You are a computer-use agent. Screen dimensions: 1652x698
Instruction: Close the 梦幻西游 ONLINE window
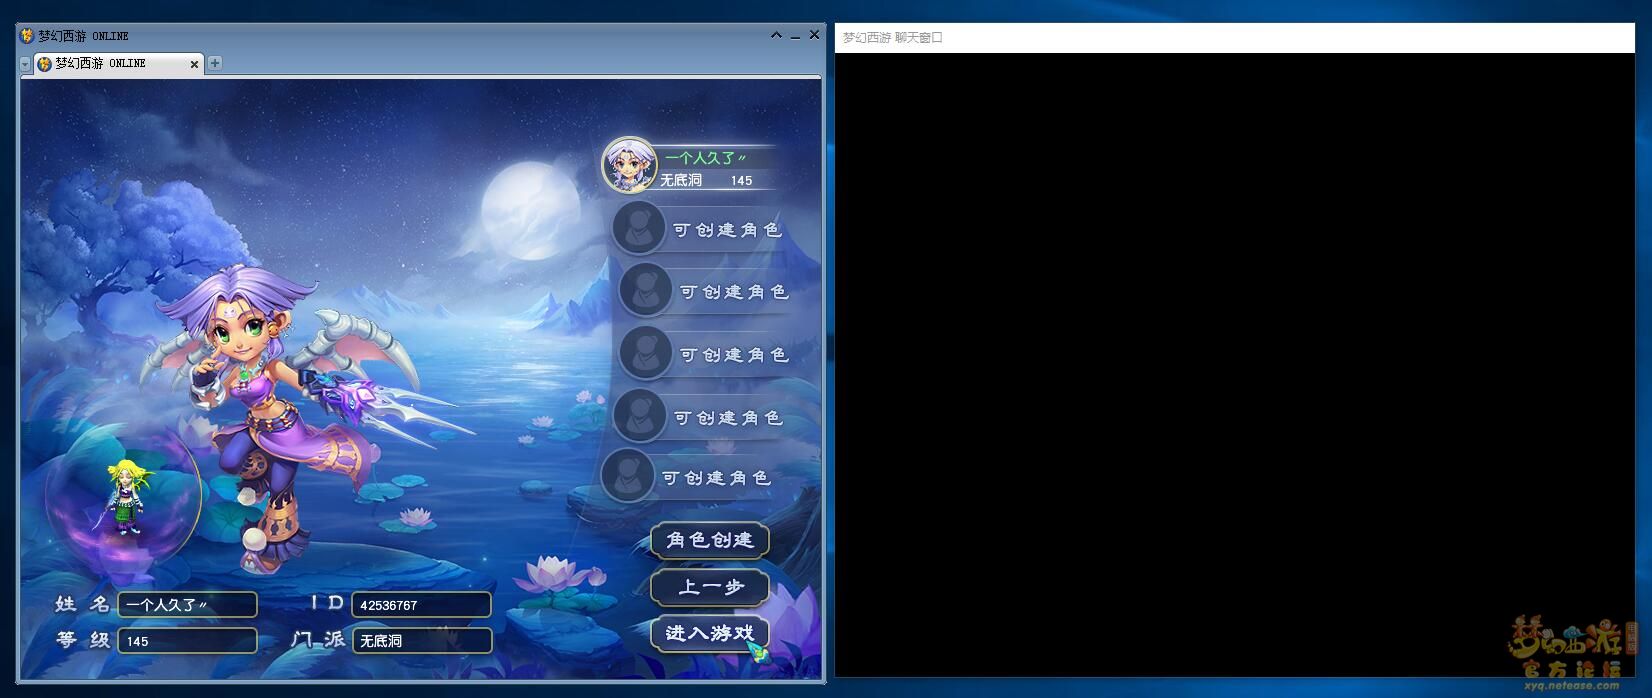pyautogui.click(x=814, y=35)
